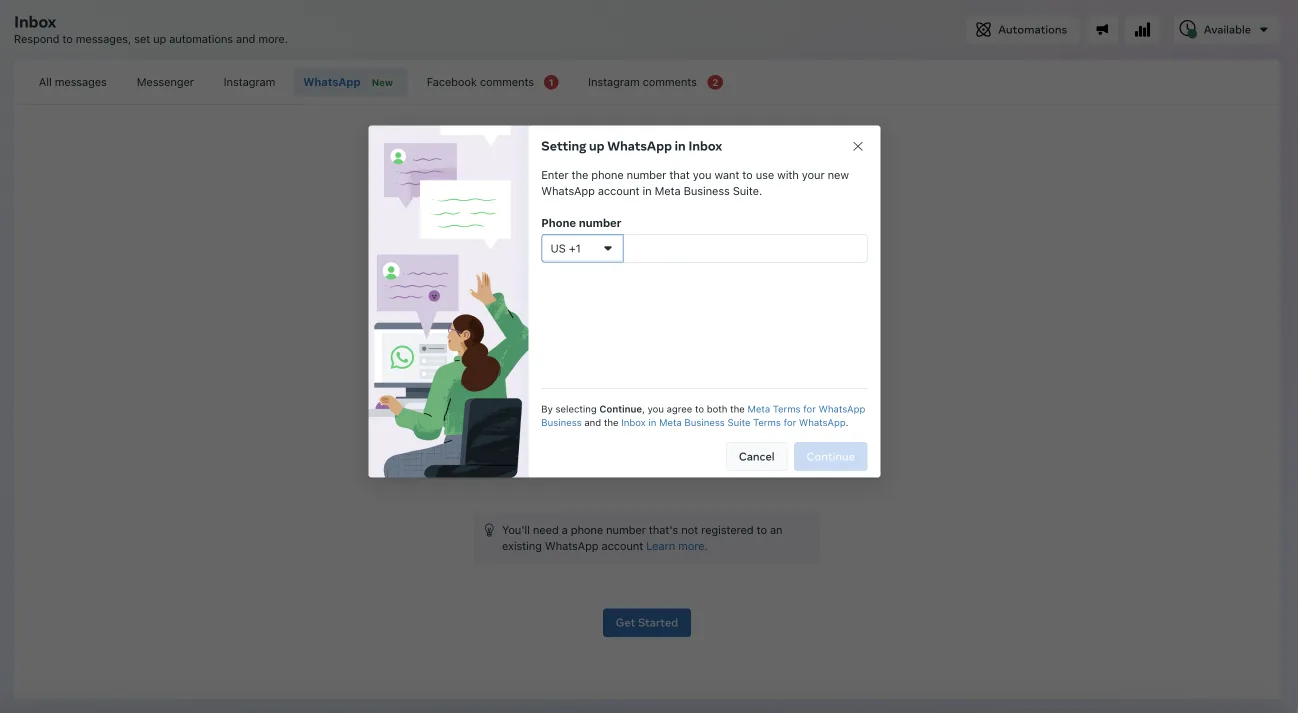This screenshot has height=713, width=1298.
Task: Switch to the All messages tab
Action: tap(71, 82)
